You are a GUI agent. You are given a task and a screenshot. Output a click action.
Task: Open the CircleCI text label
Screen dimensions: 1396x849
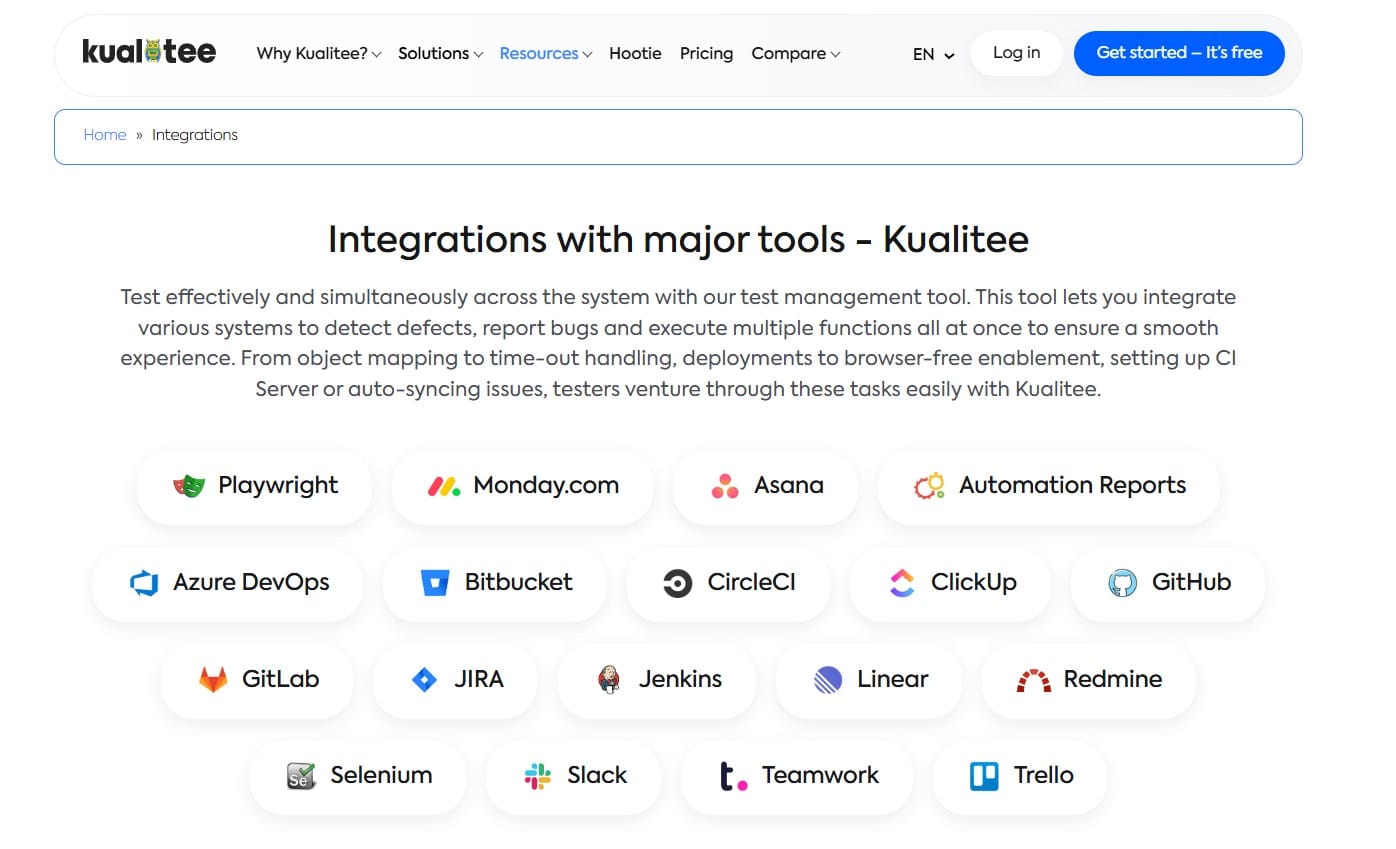click(751, 583)
